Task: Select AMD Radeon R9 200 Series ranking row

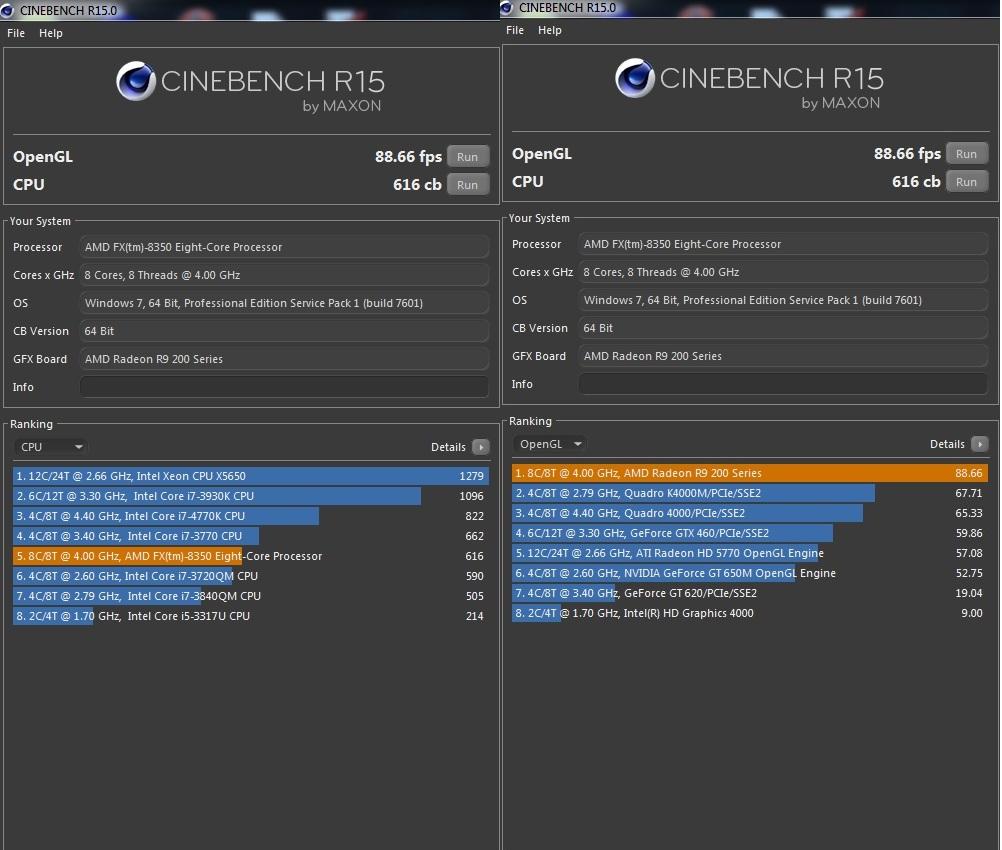Action: pos(750,473)
